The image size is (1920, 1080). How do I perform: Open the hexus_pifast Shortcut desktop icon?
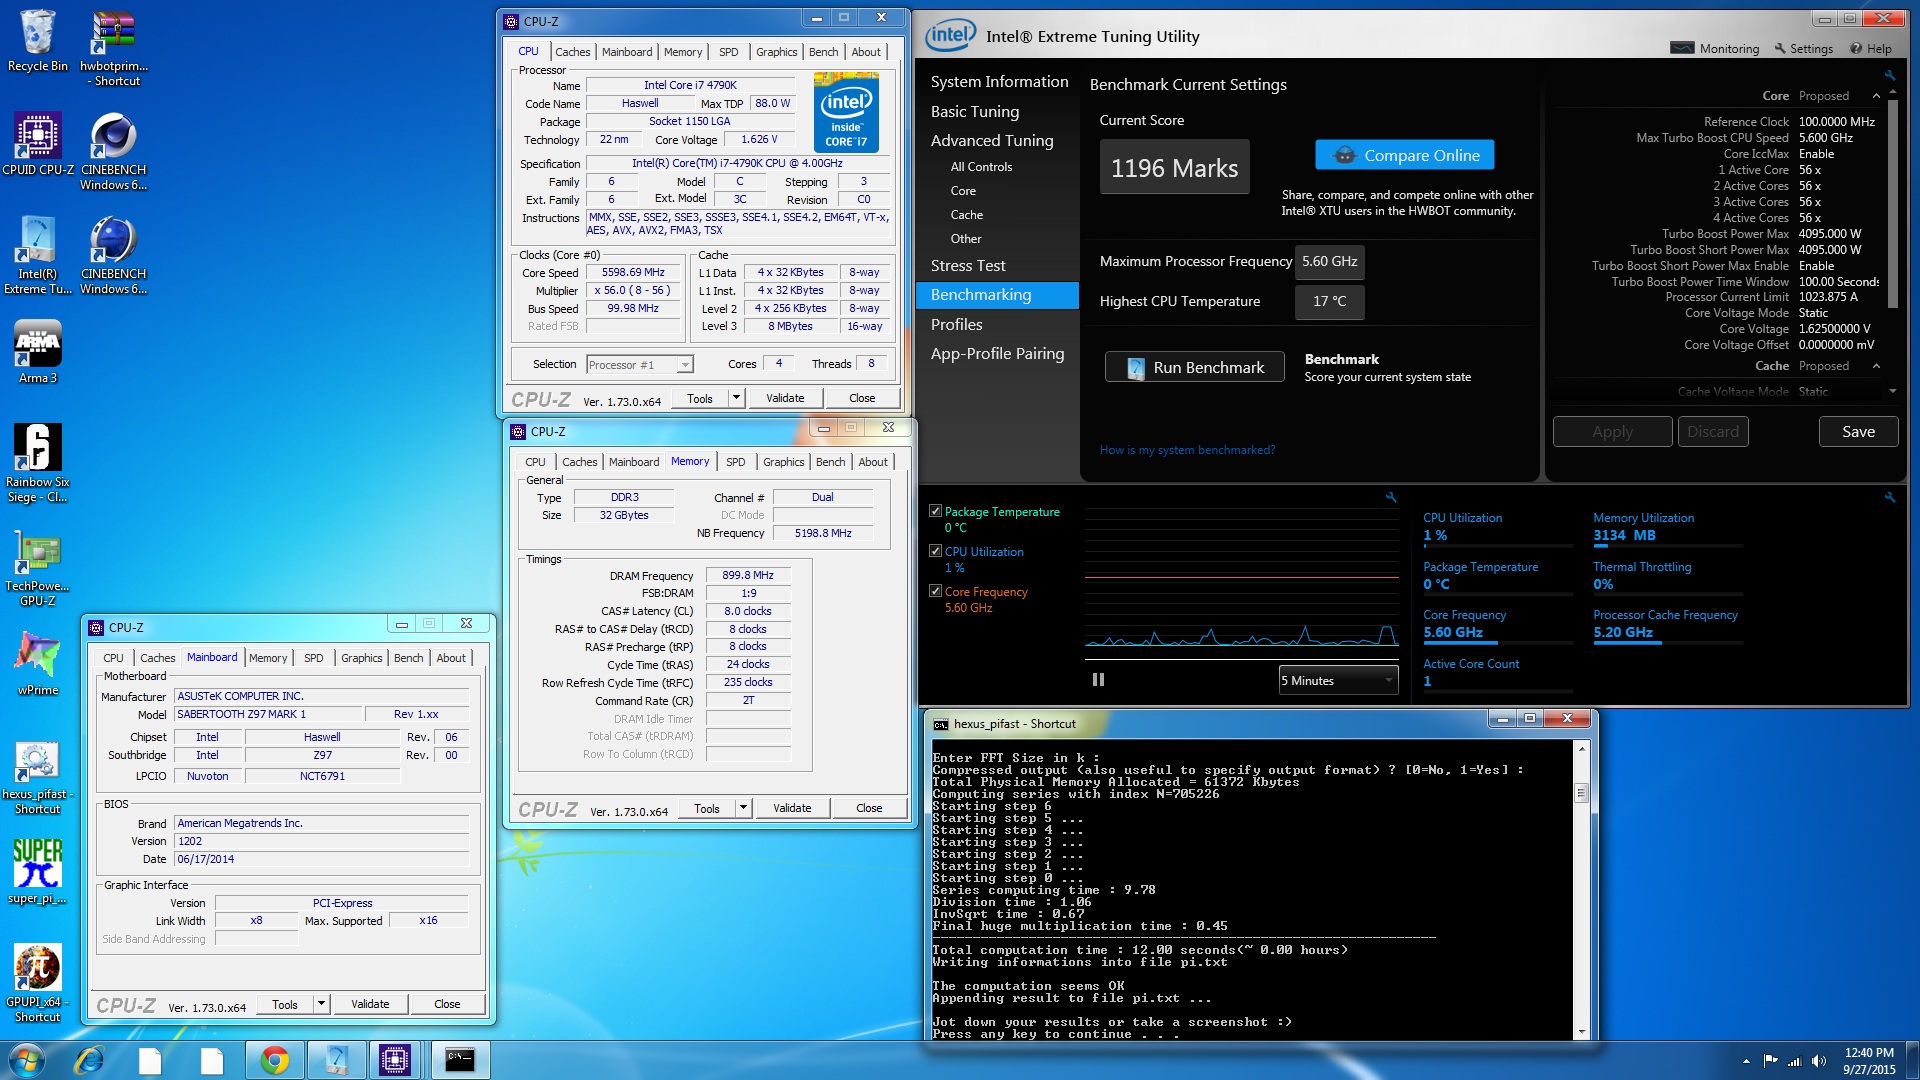coord(38,777)
